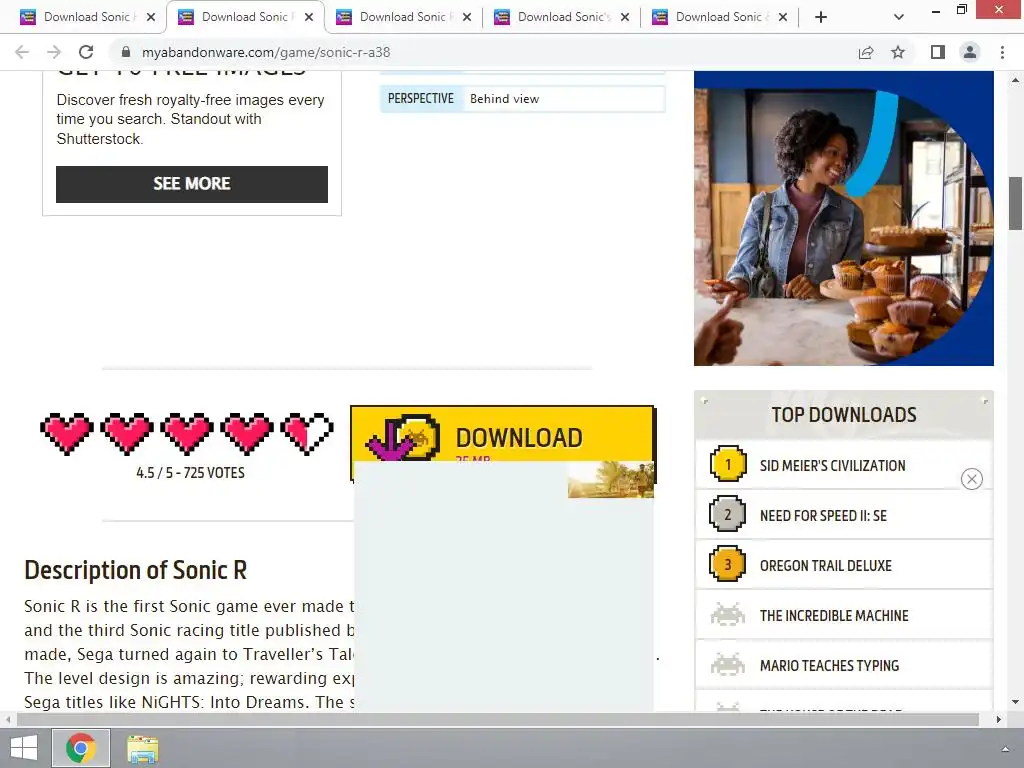Close the fifth Download Sonic tab

click(783, 18)
